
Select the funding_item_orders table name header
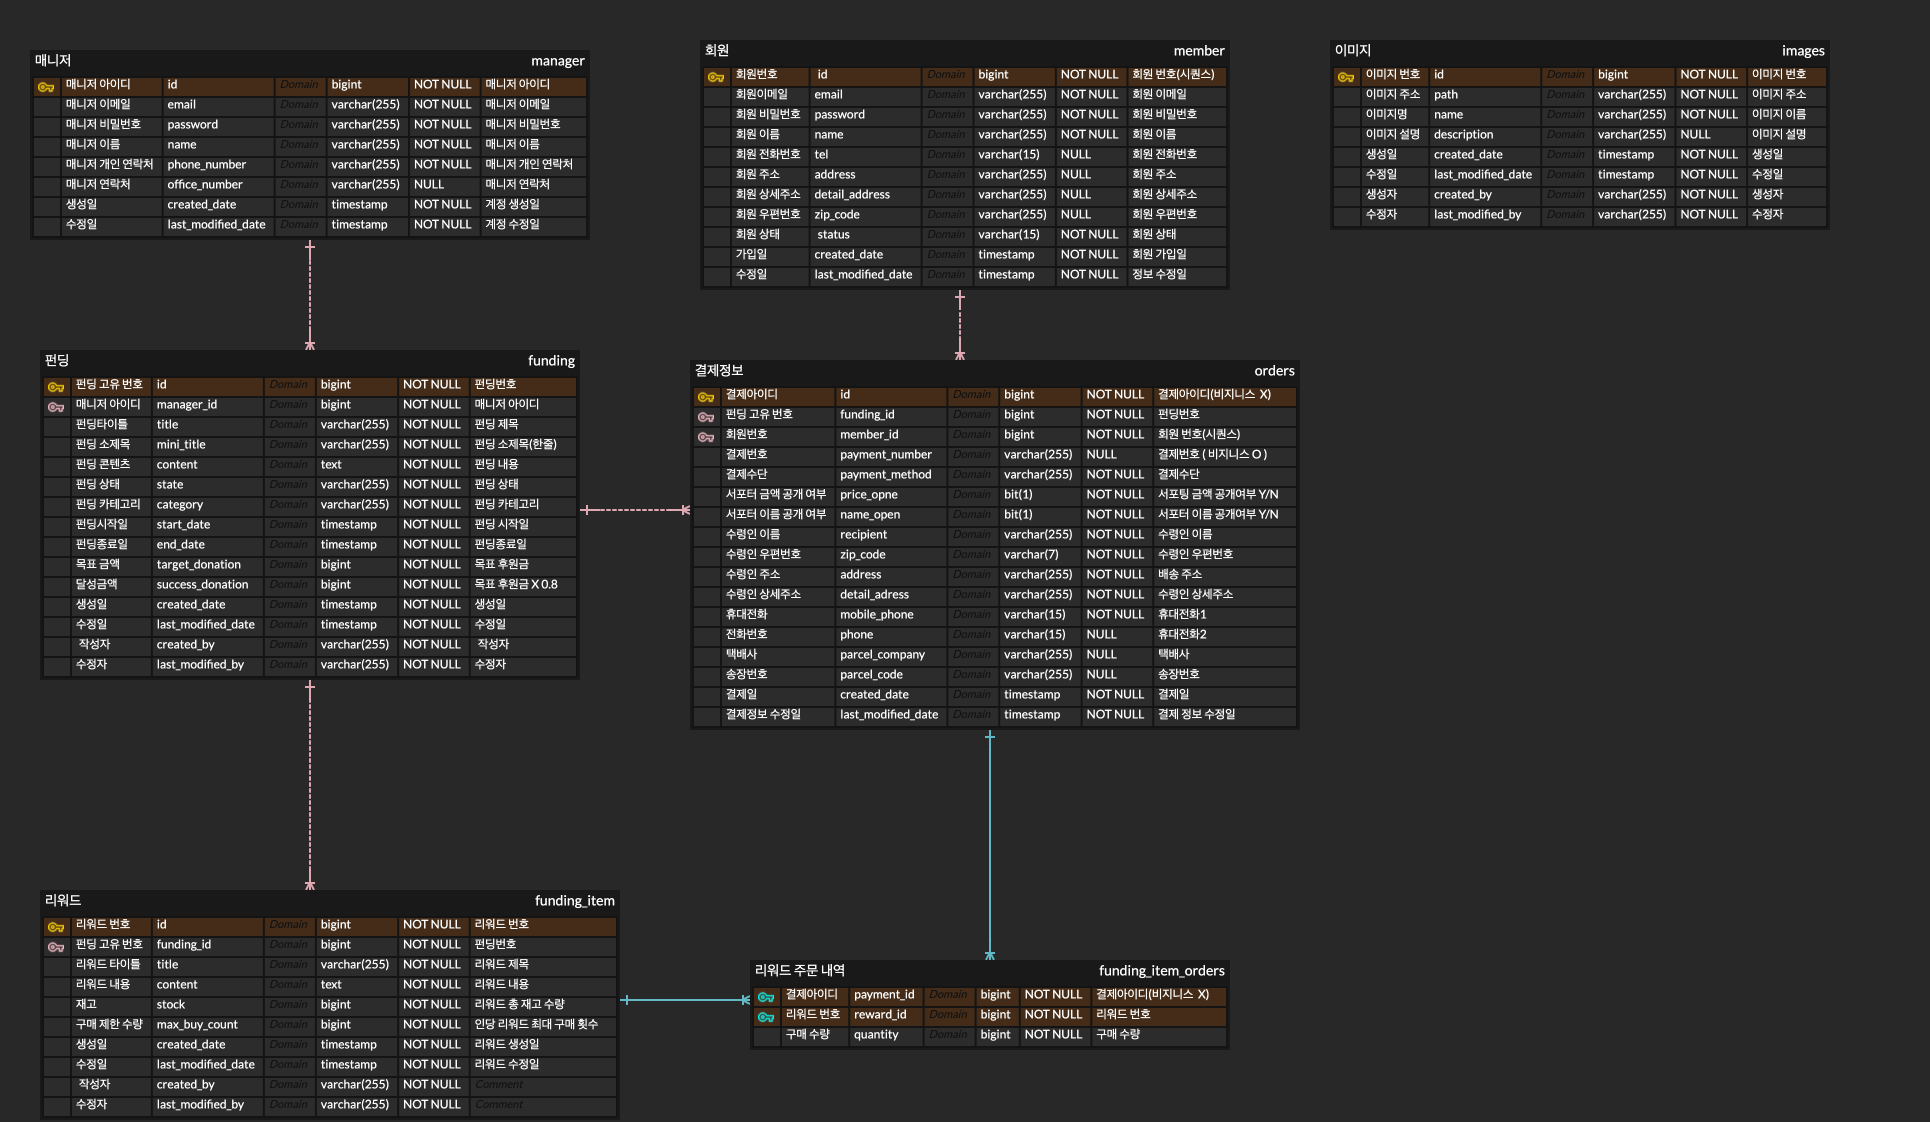(x=1161, y=971)
